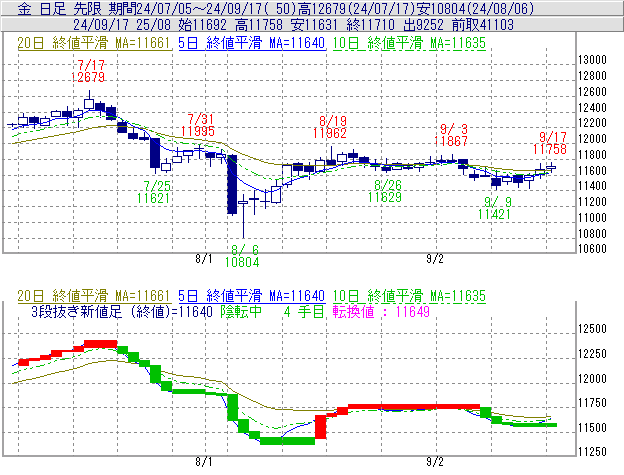Click the 12500 label on lower chart axis
This screenshot has height=475, width=624.
pyautogui.click(x=592, y=329)
